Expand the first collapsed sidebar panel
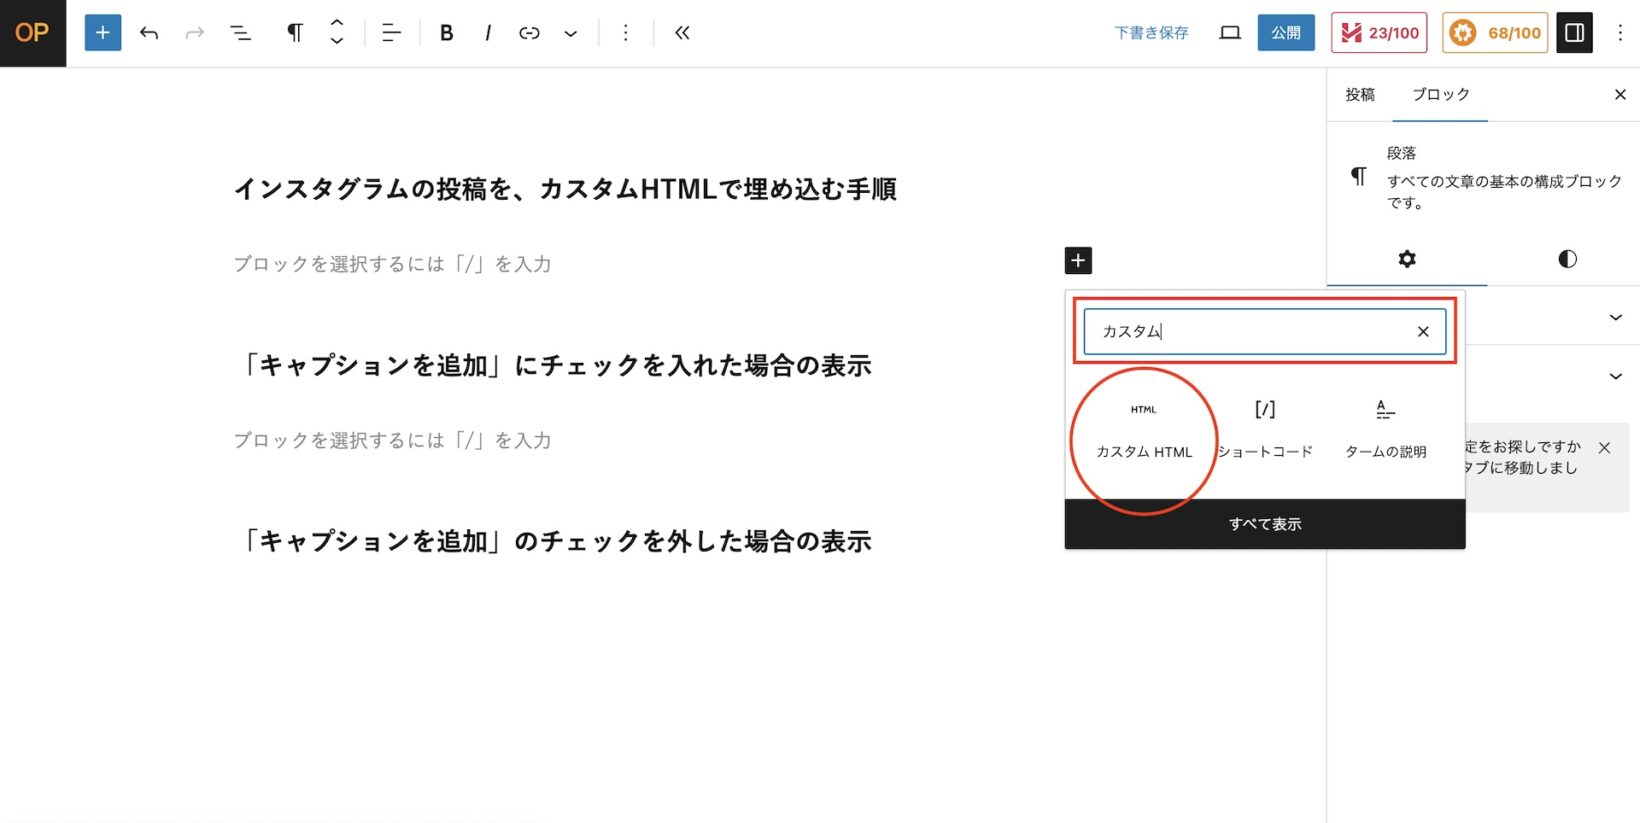Viewport: 1640px width, 823px height. point(1615,317)
